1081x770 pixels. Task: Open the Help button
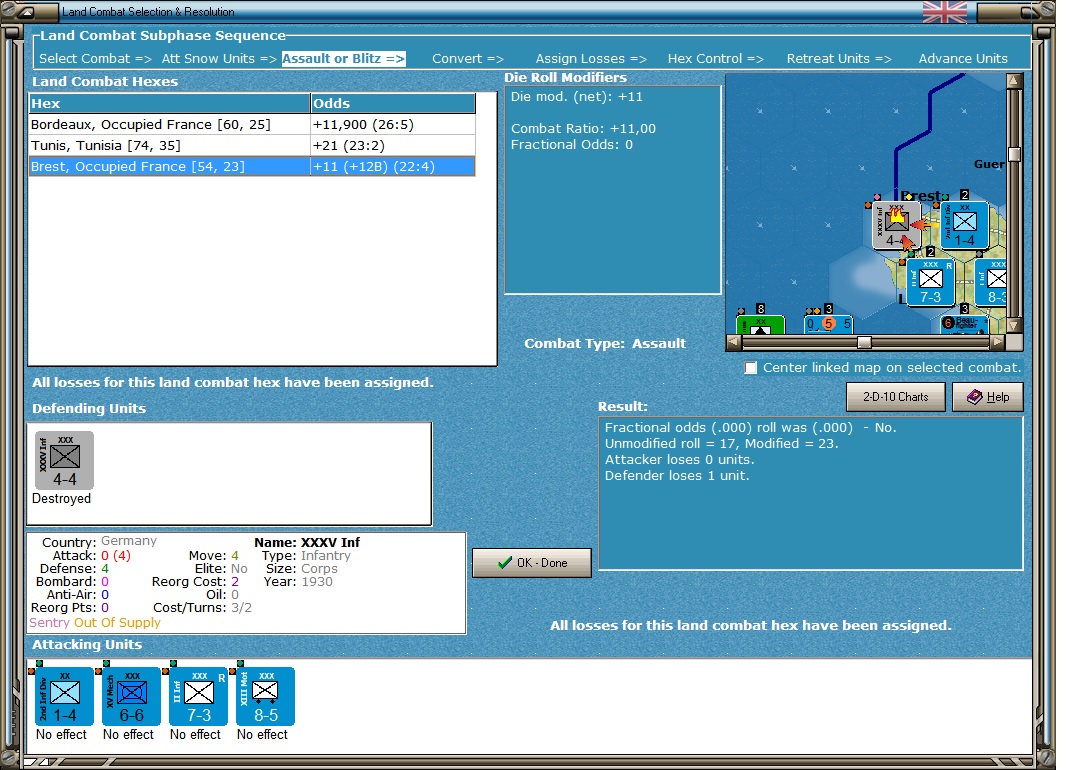tap(987, 396)
